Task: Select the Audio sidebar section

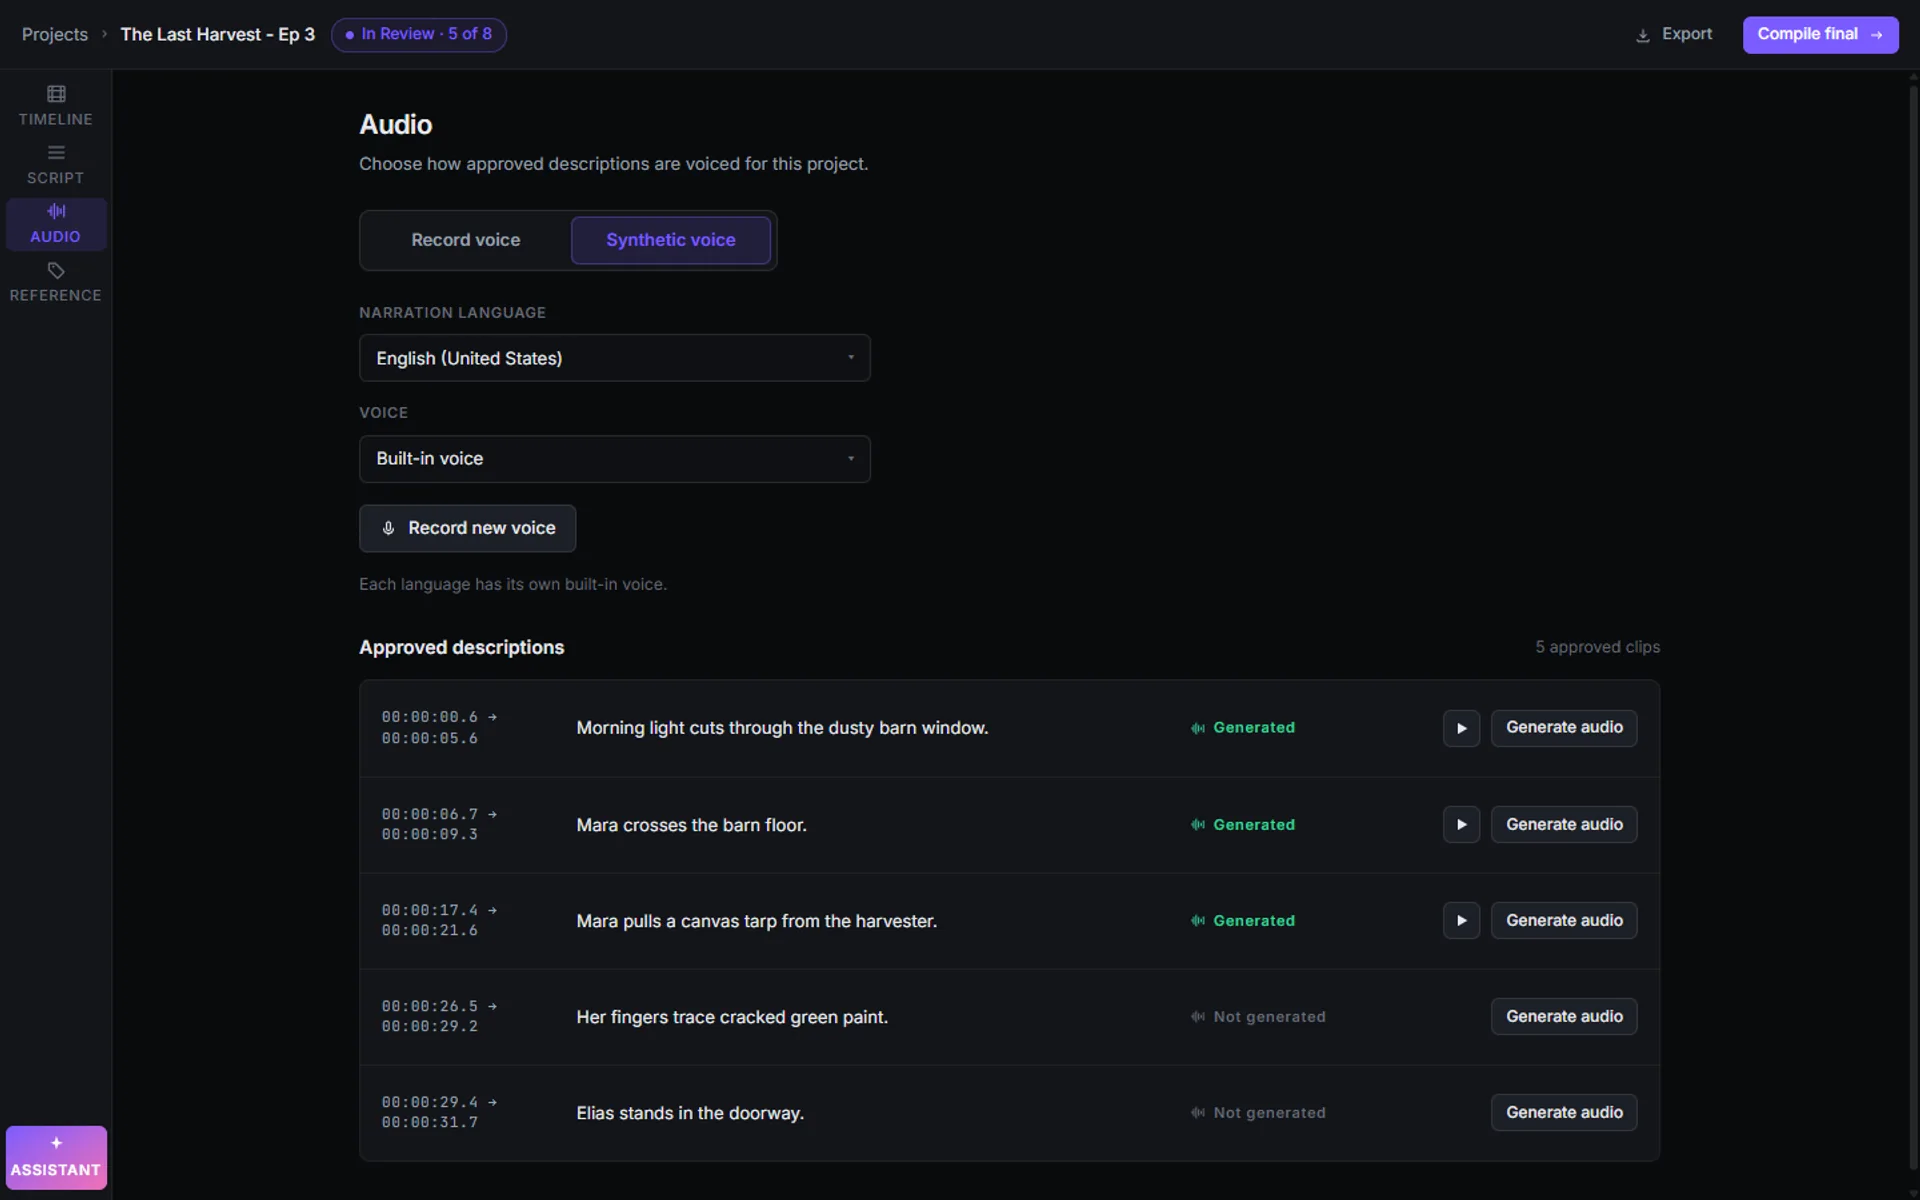Action: (56, 224)
